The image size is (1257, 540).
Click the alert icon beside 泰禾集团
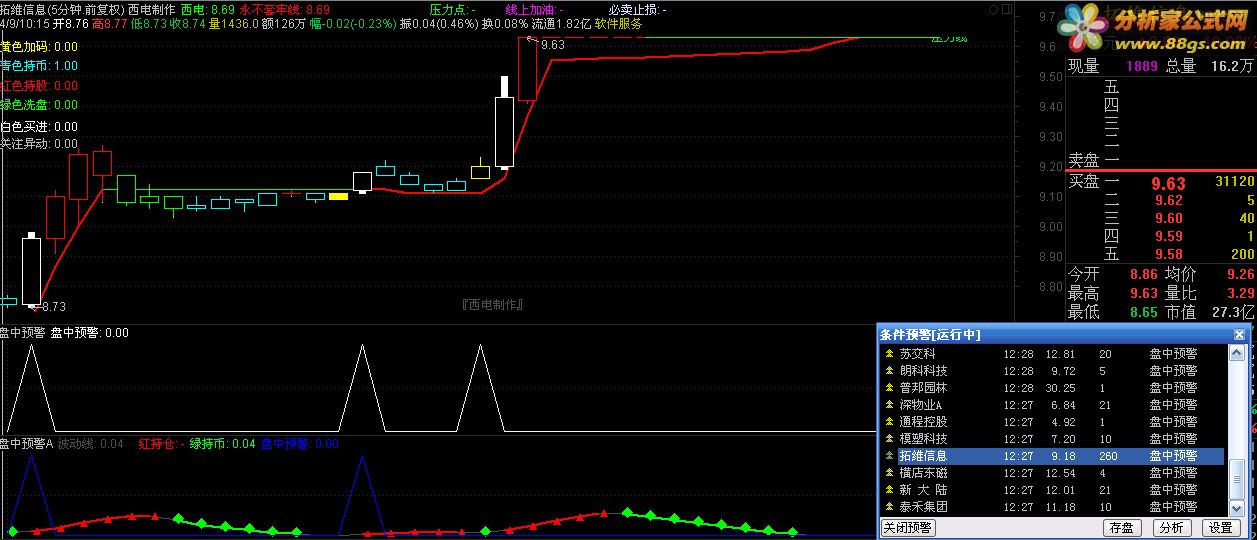889,506
